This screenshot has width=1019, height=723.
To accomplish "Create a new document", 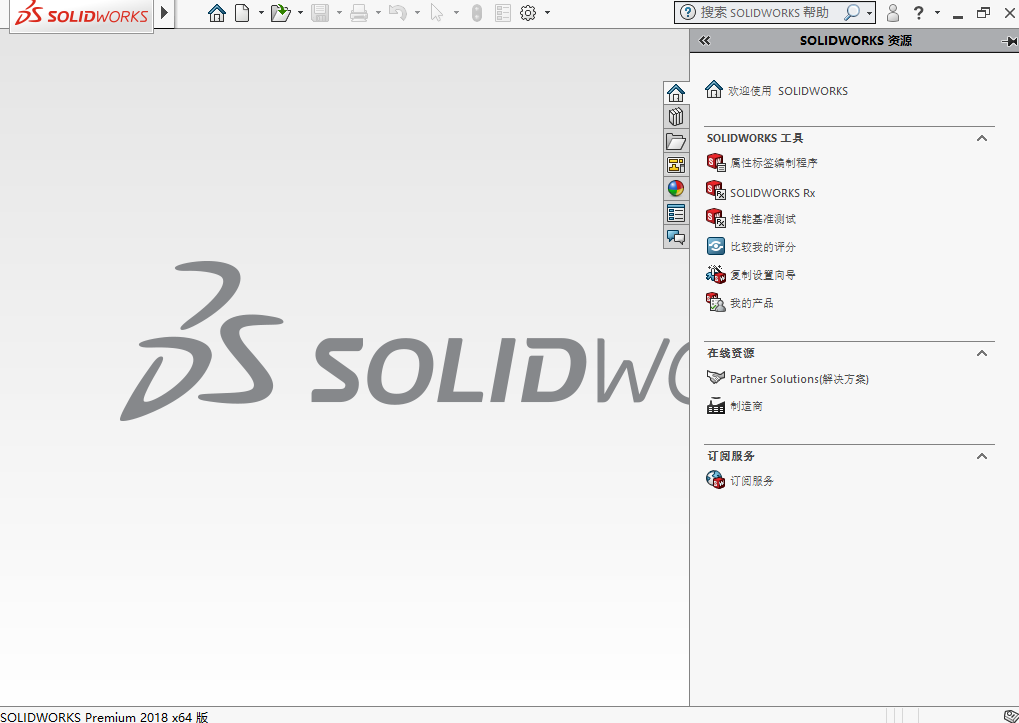I will point(243,13).
